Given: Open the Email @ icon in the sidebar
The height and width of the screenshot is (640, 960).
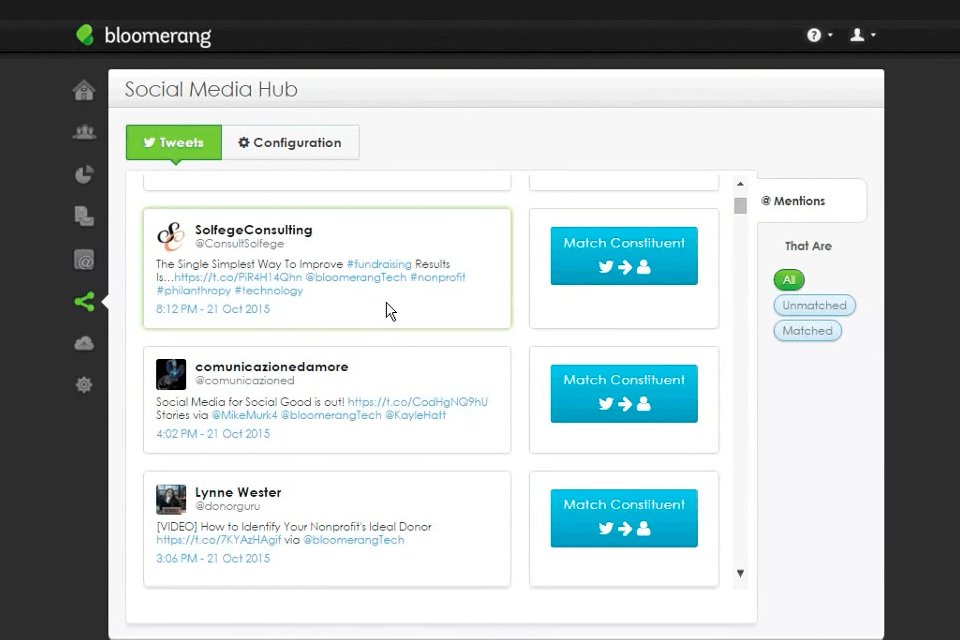Looking at the screenshot, I should (84, 260).
